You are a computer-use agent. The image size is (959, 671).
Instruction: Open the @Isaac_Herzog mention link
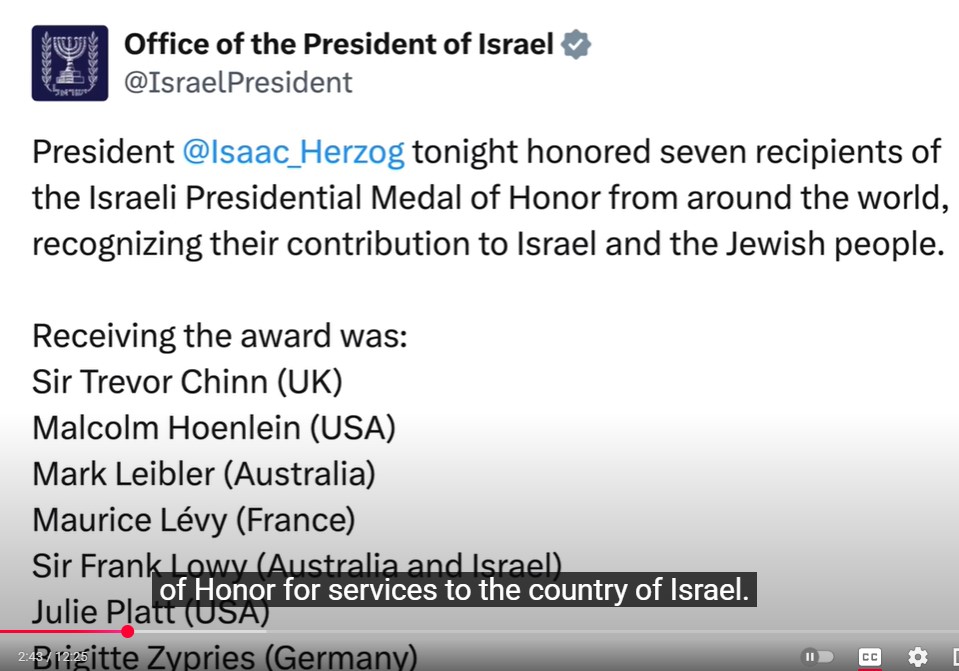(293, 152)
